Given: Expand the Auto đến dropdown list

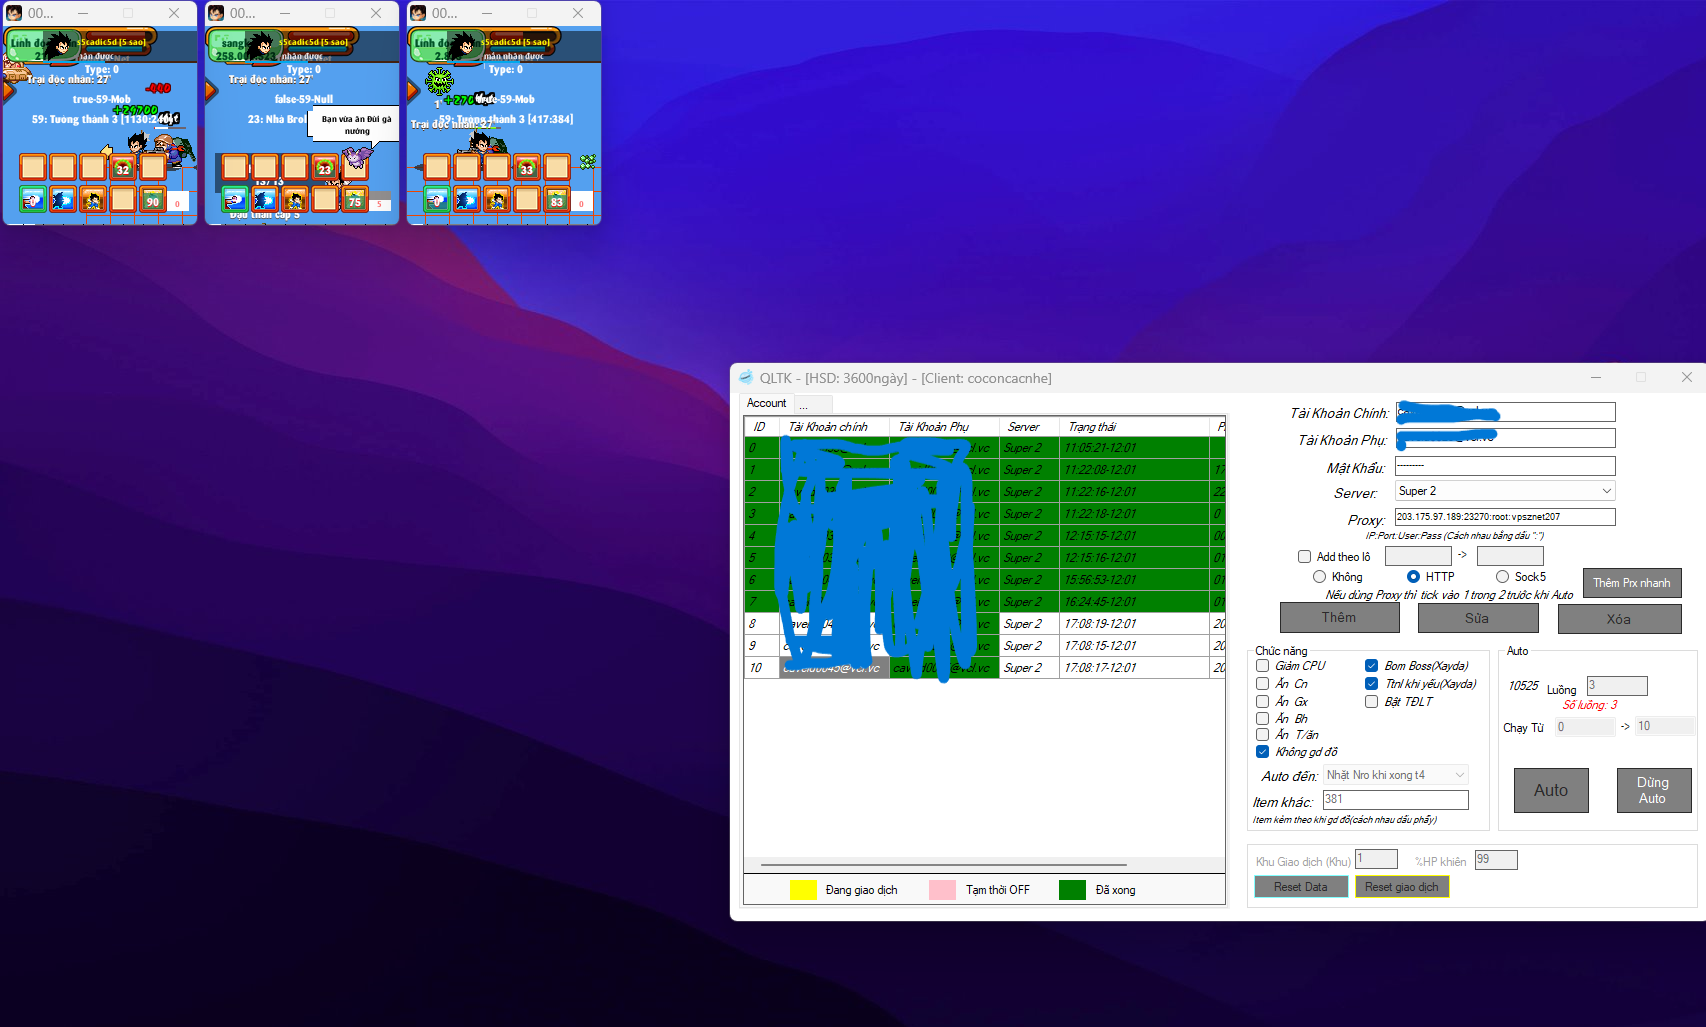Looking at the screenshot, I should click(1396, 775).
